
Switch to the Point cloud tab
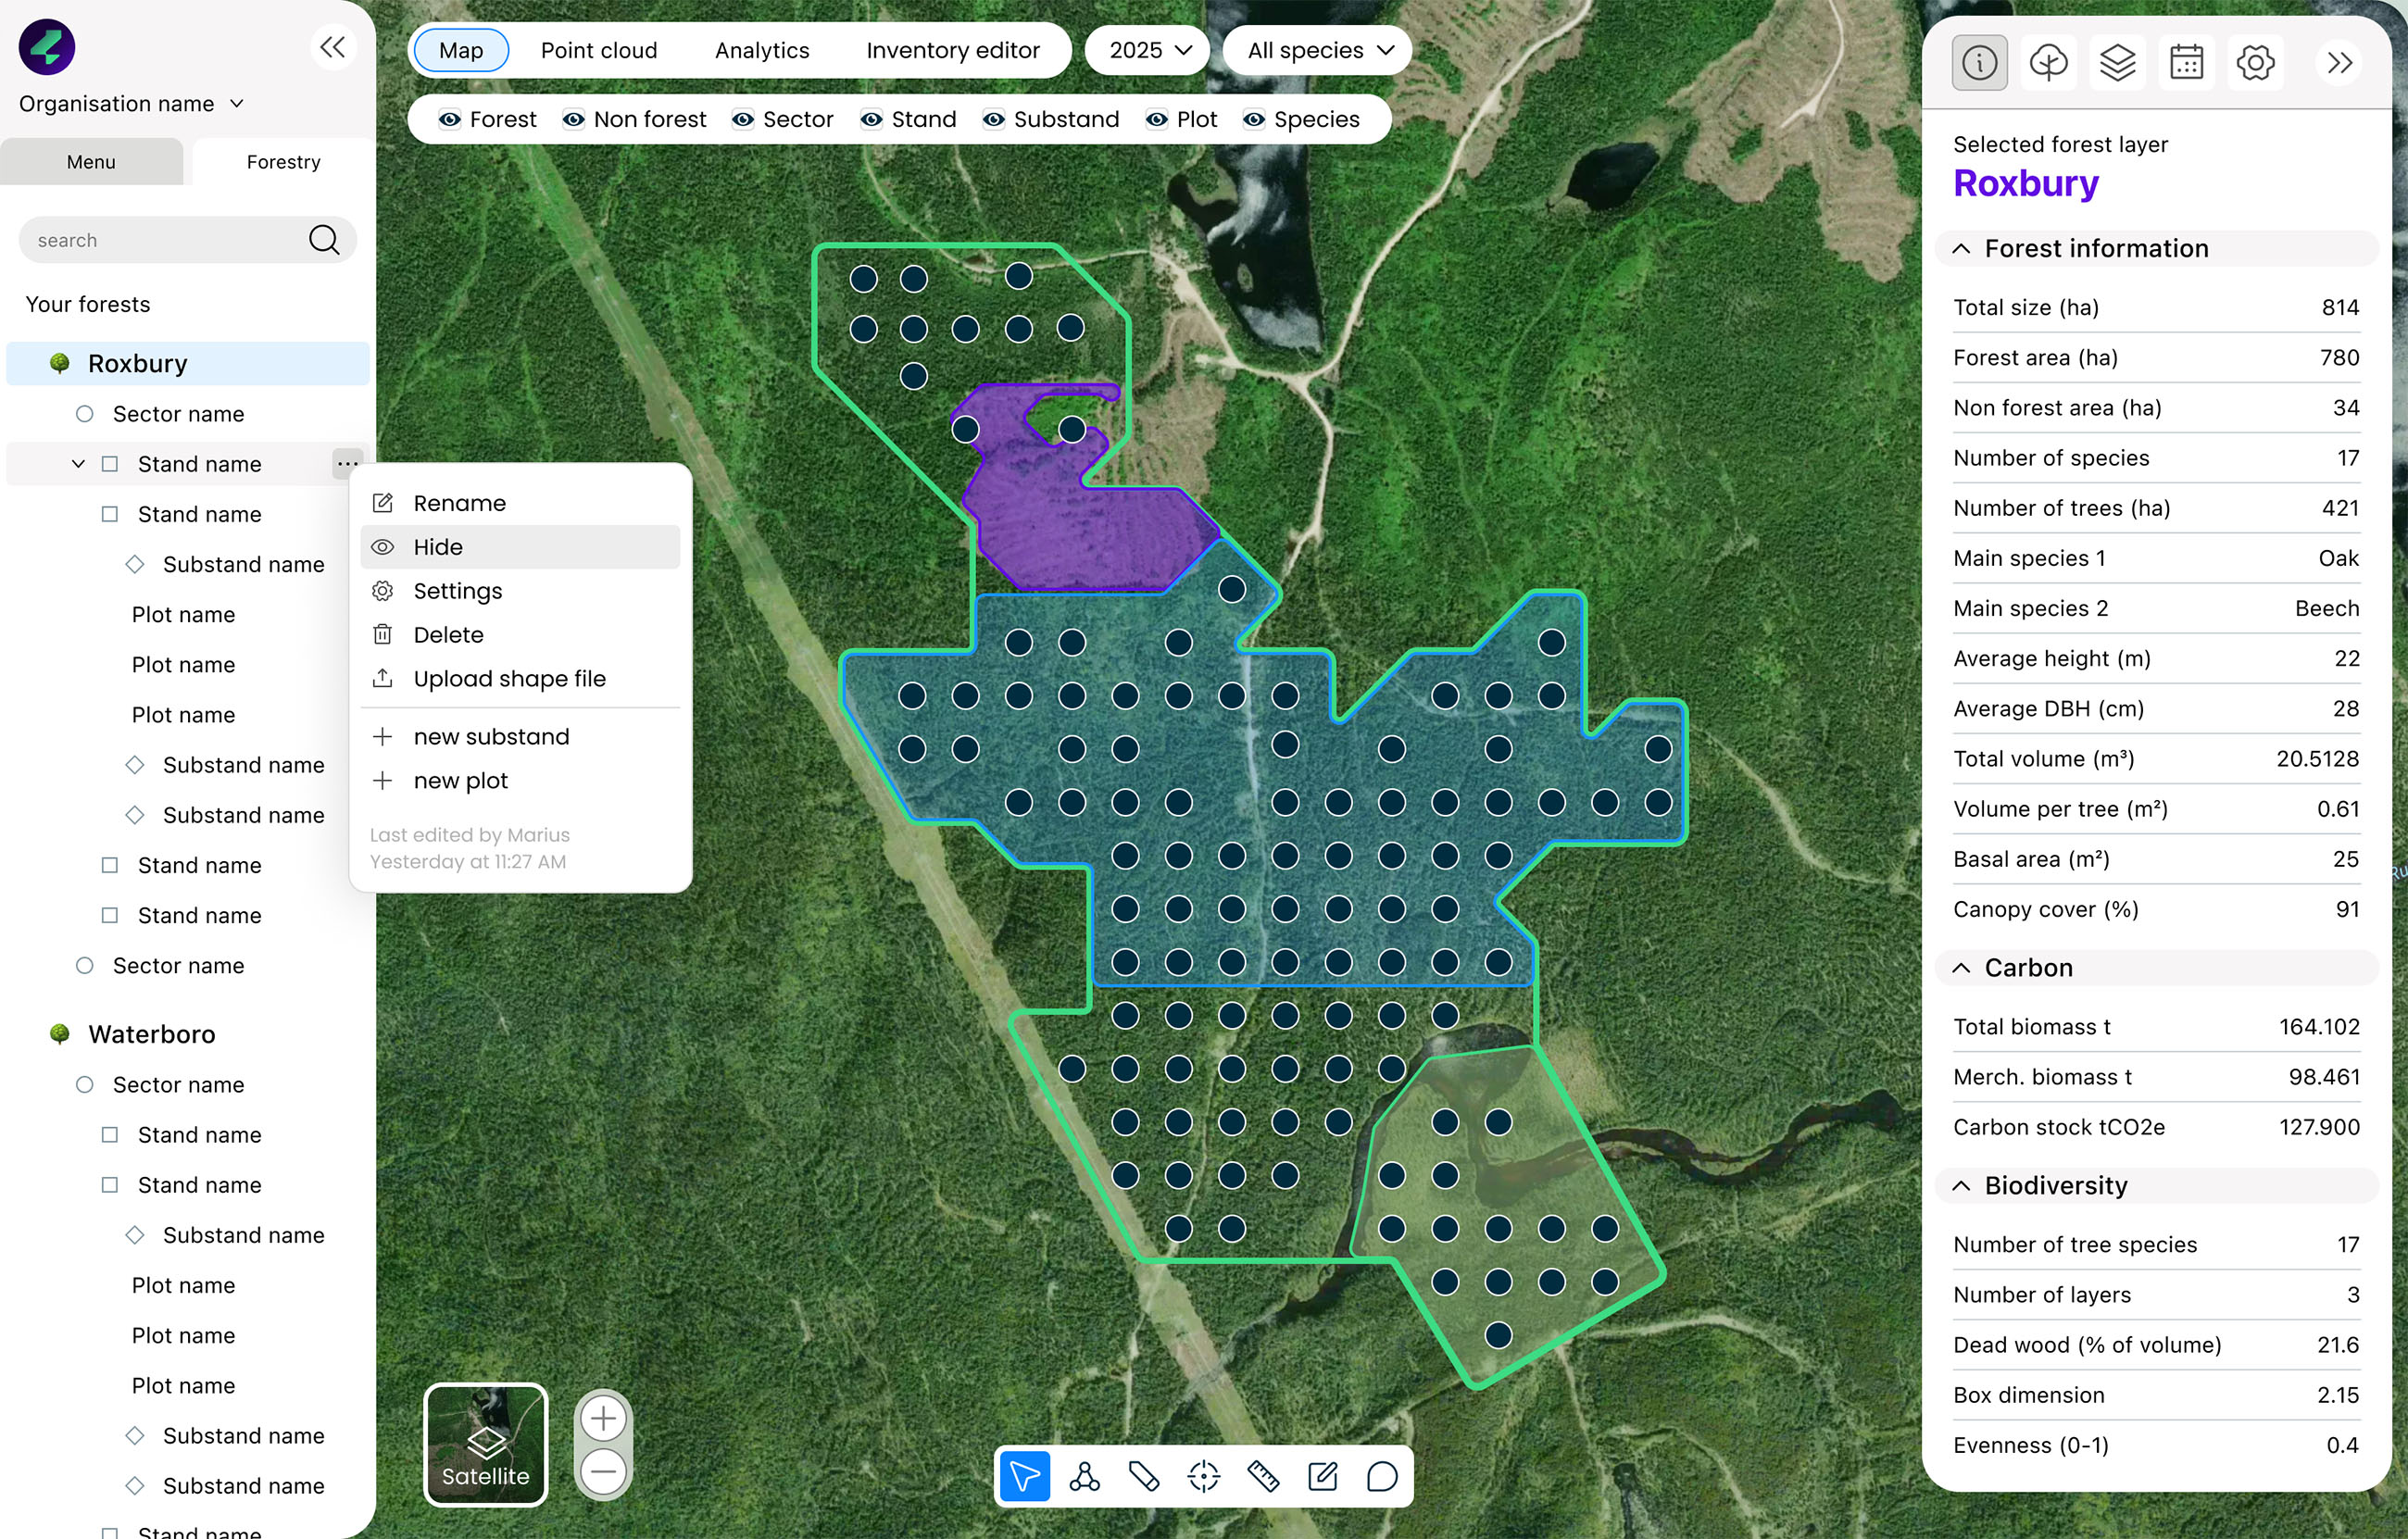[598, 50]
